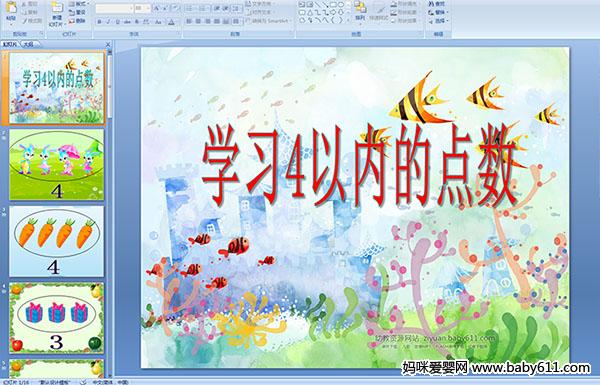Viewport: 600px width, 385px height.
Task: Click the Shape Effects button
Action: tap(406, 21)
